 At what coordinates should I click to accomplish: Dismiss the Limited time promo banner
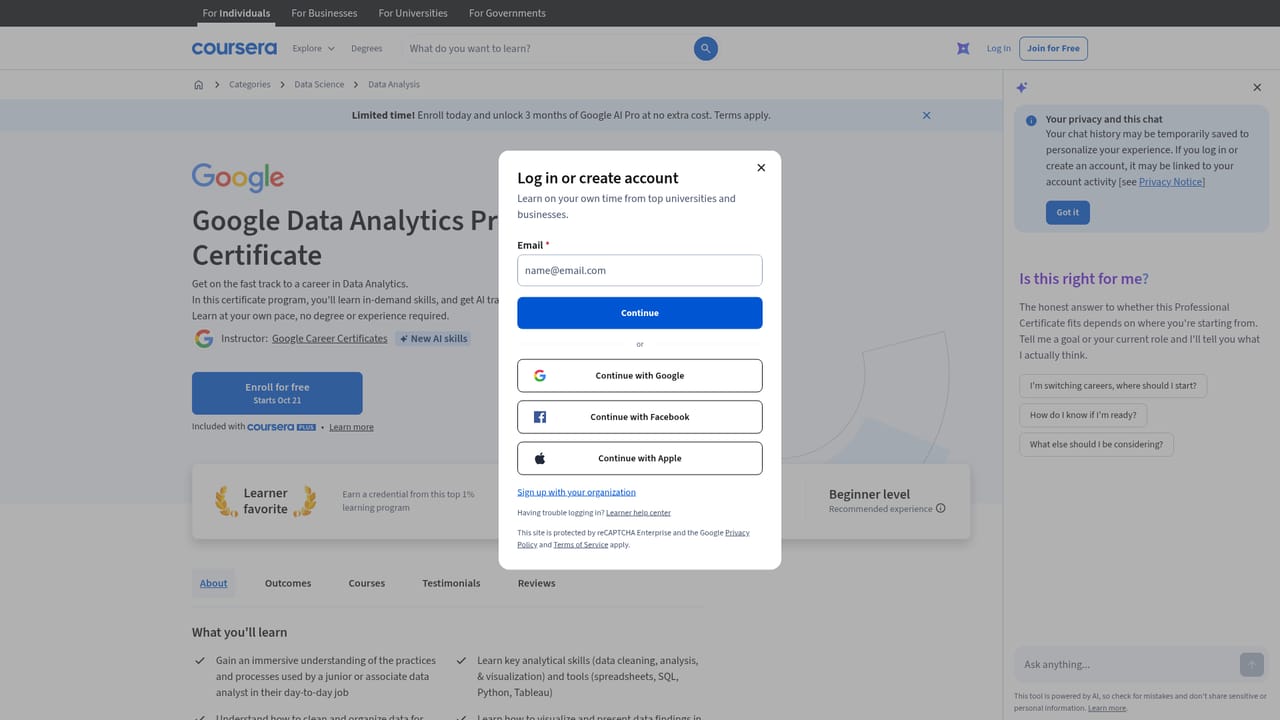[x=926, y=115]
